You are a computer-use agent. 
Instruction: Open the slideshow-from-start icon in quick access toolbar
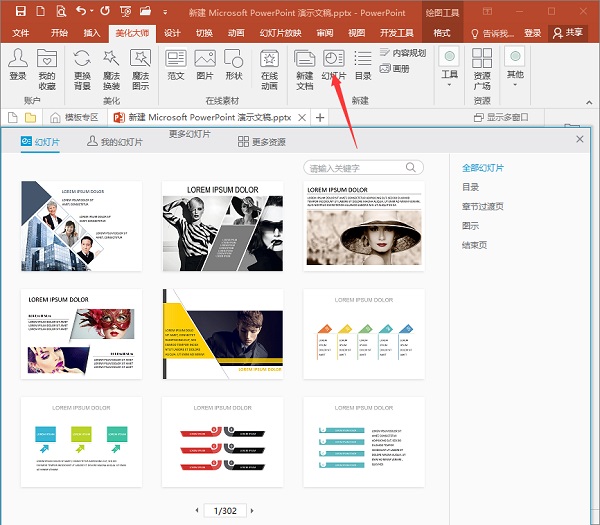[x=125, y=11]
